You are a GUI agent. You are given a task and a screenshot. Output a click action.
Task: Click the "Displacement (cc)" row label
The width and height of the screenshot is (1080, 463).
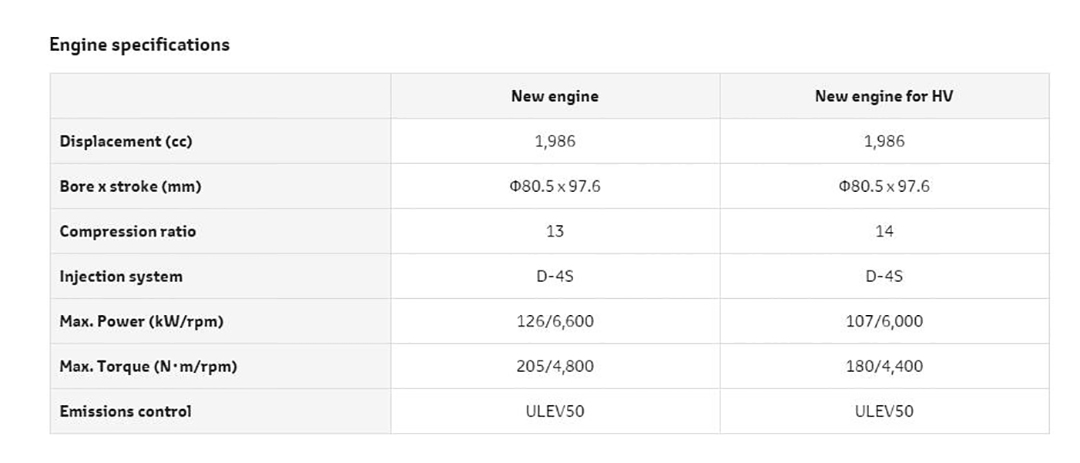pos(126,142)
